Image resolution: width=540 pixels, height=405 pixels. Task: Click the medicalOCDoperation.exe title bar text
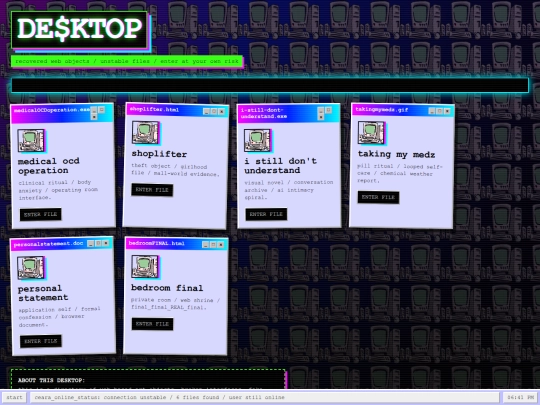click(52, 110)
